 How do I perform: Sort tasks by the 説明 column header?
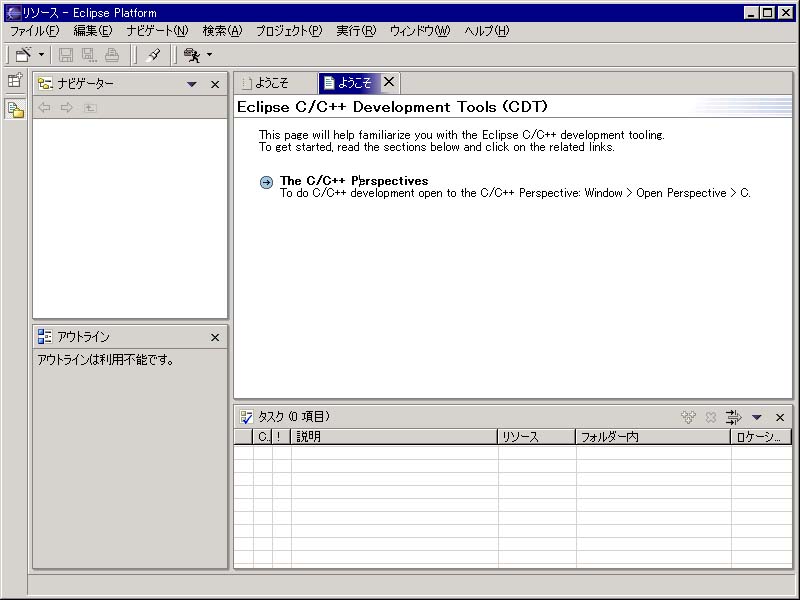(394, 437)
